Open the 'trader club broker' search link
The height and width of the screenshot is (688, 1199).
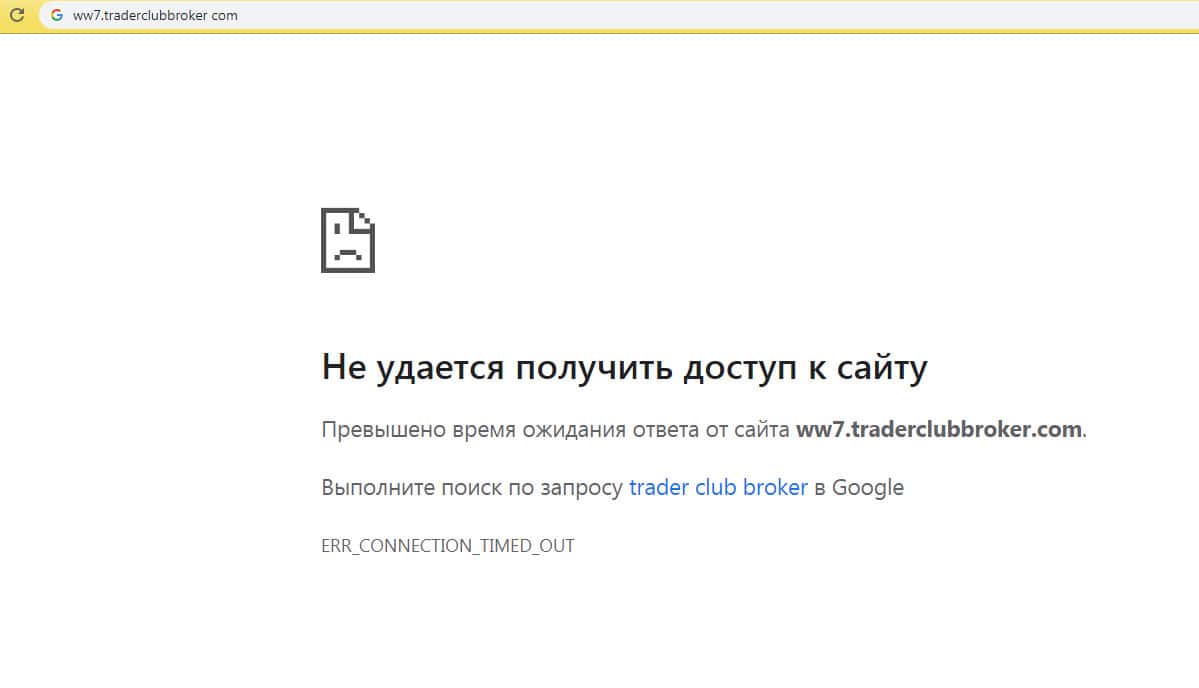718,488
